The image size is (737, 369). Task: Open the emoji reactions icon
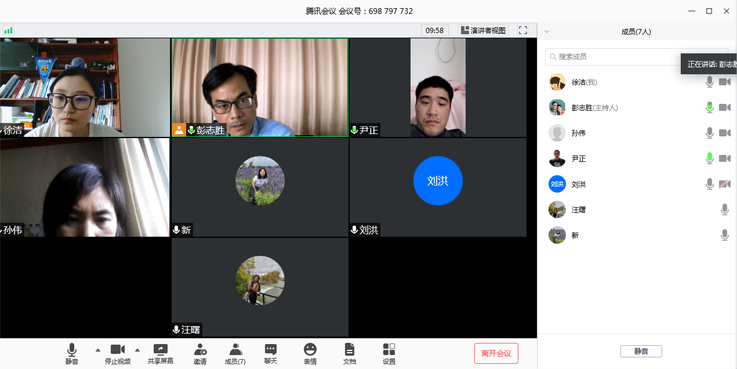tap(310, 353)
